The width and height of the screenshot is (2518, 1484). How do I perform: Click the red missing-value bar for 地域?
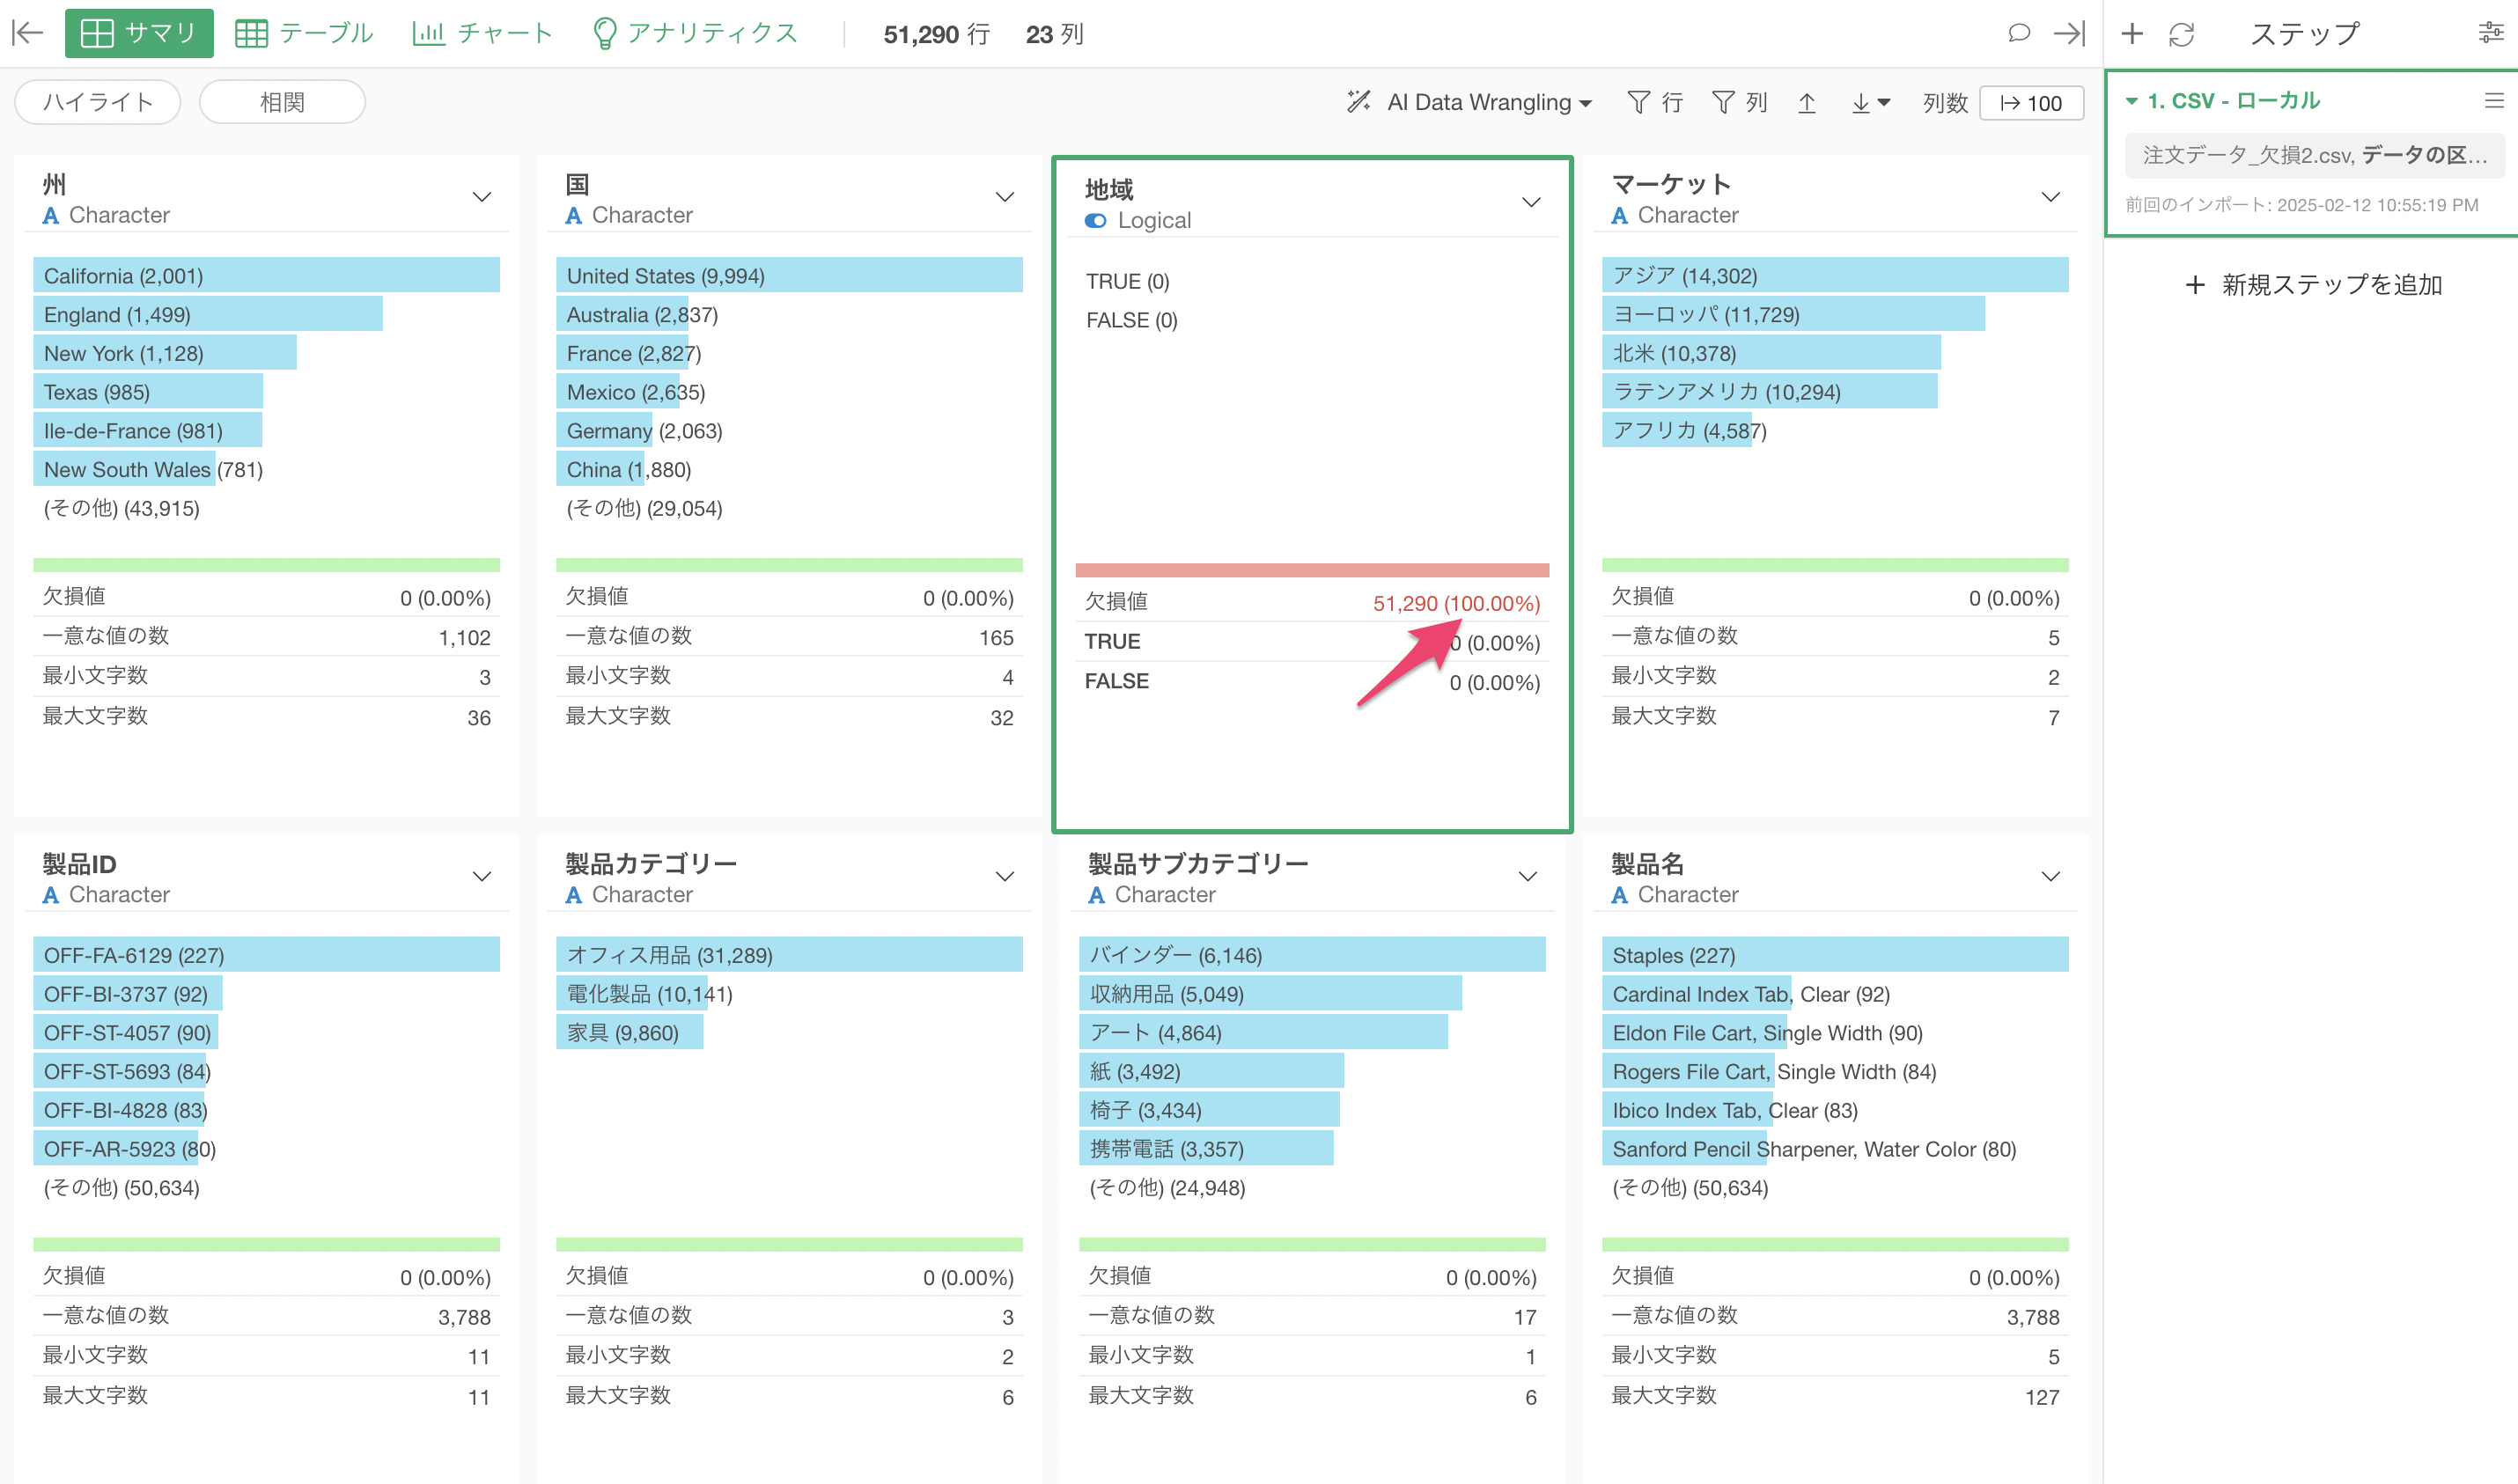tap(1312, 570)
